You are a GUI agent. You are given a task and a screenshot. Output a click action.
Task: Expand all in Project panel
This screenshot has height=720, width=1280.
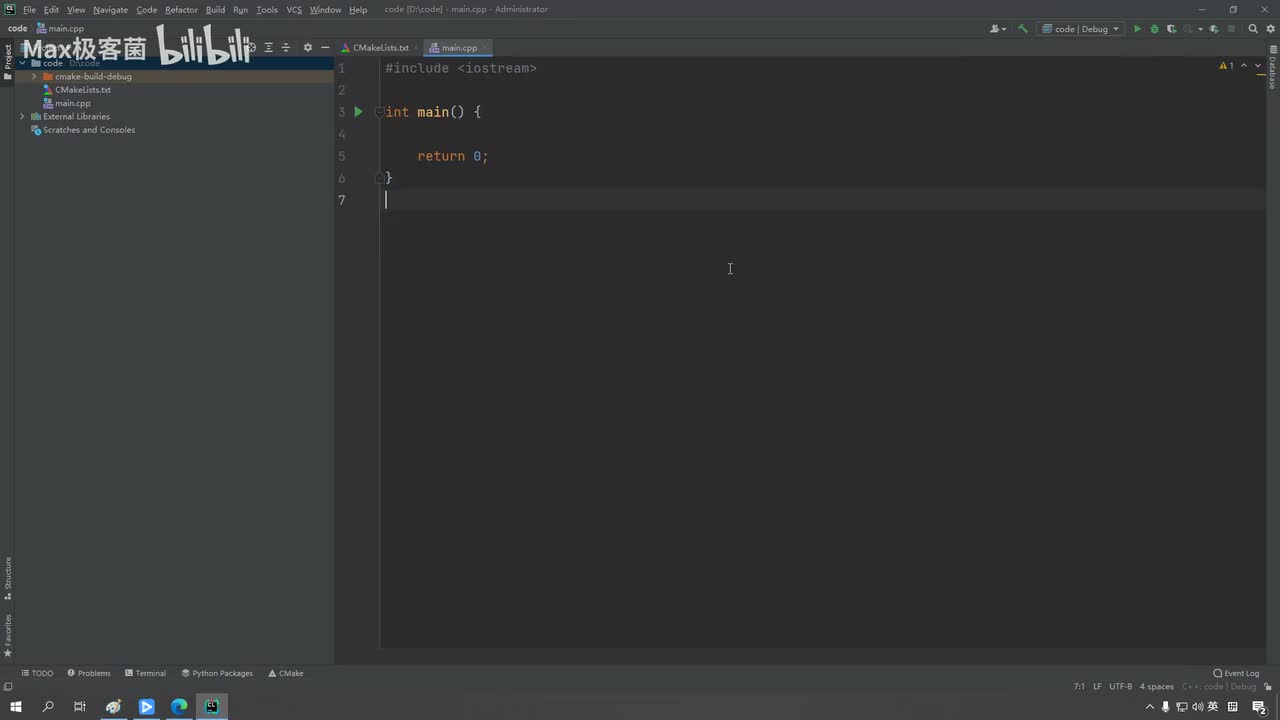pyautogui.click(x=268, y=47)
